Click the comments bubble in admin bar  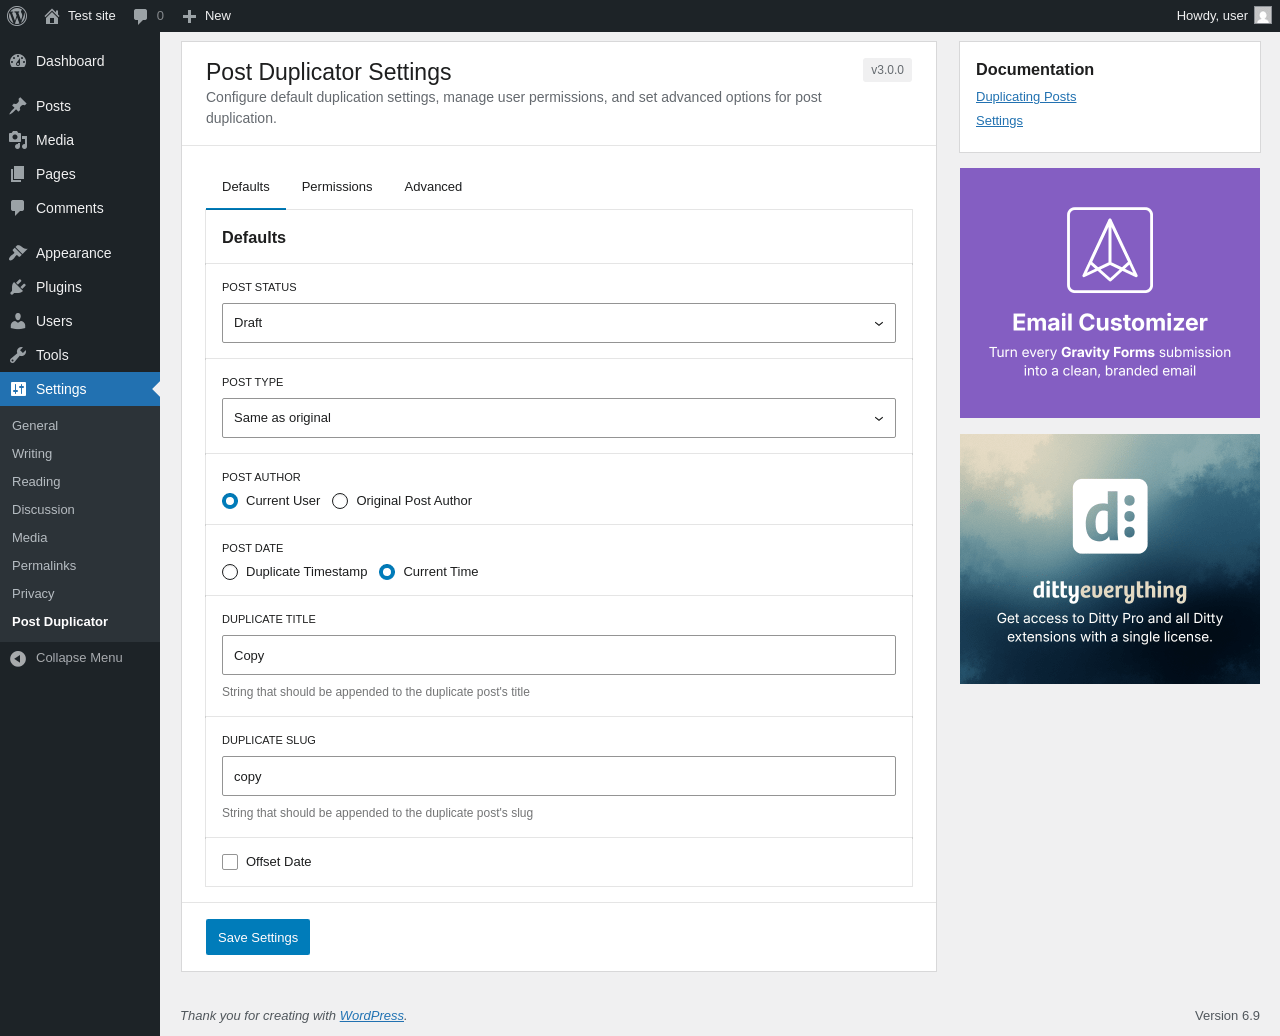point(141,16)
